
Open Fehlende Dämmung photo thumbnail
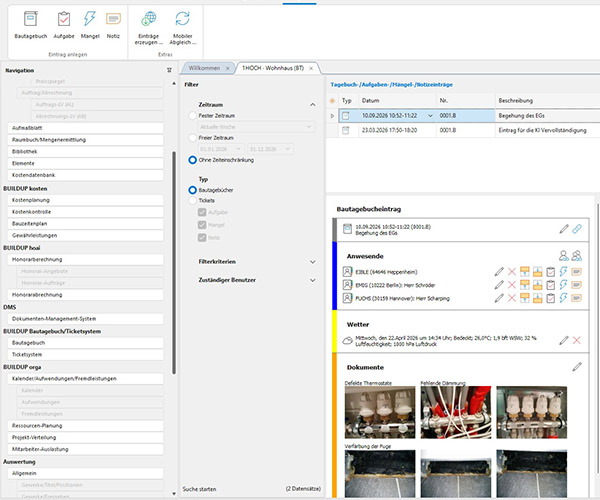click(456, 412)
